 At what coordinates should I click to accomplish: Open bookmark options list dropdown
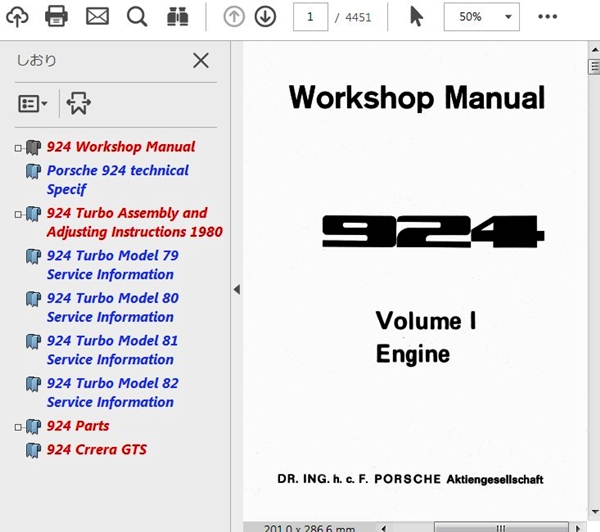(33, 104)
